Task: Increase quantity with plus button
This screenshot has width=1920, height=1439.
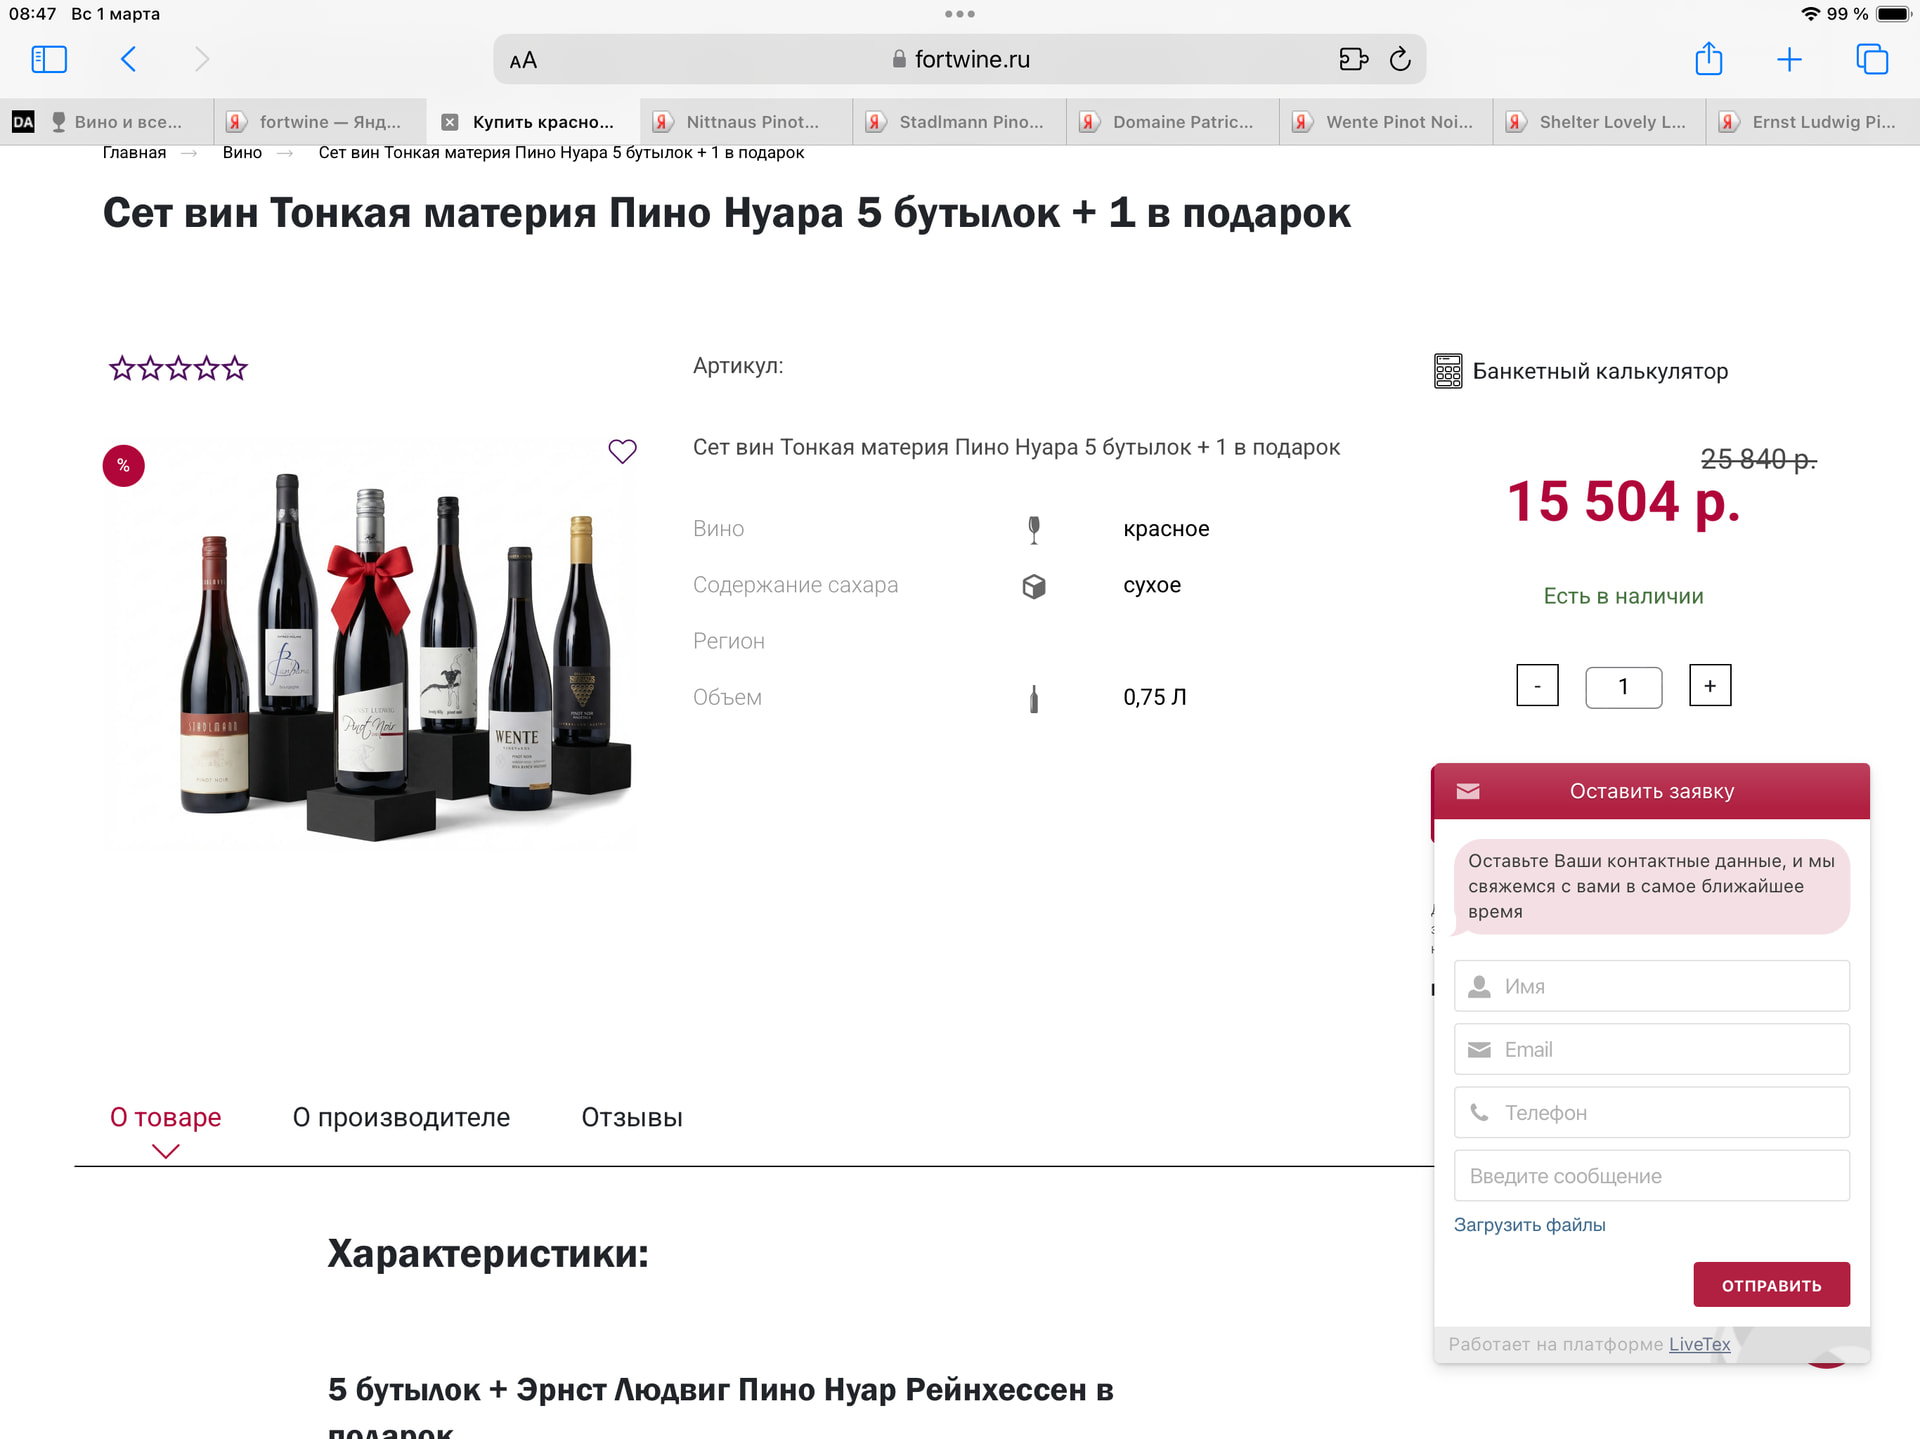Action: pos(1709,686)
